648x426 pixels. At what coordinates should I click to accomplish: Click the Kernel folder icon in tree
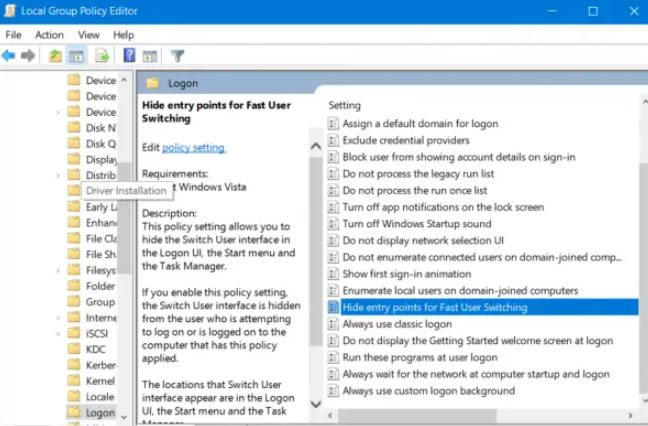pyautogui.click(x=74, y=381)
